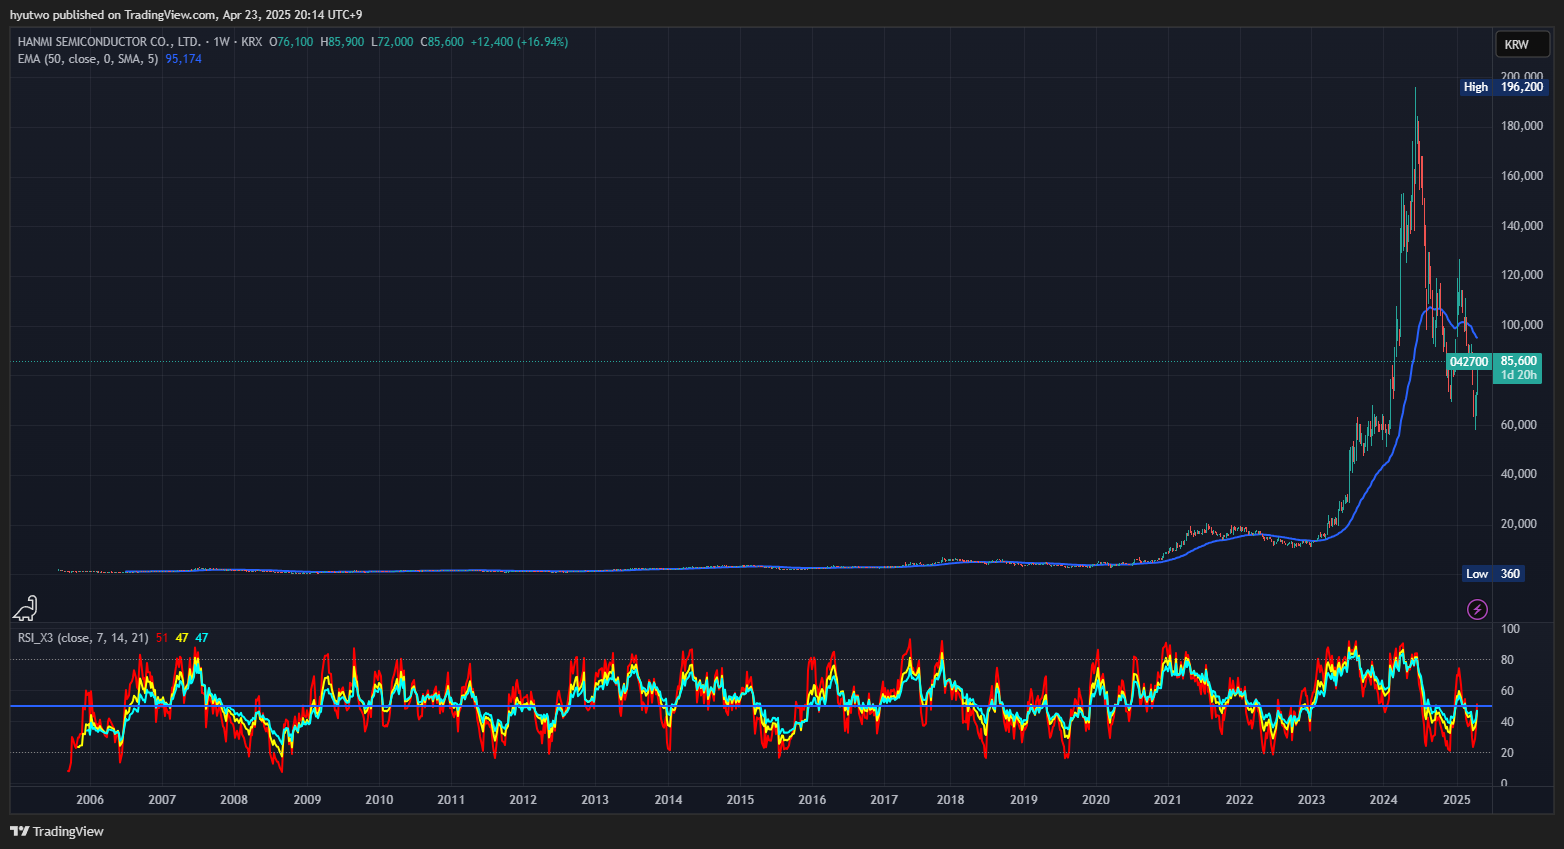Click the High 196,200 price label
The height and width of the screenshot is (849, 1564).
(1504, 87)
